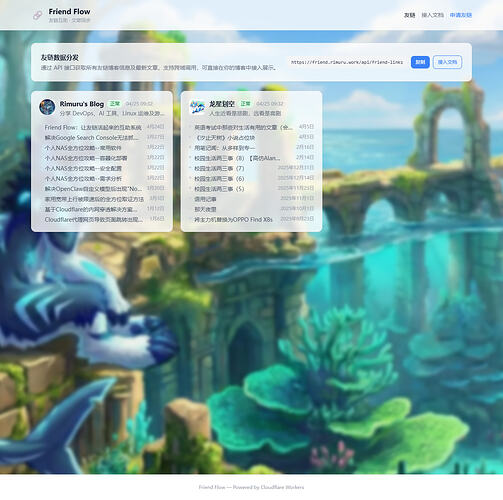
Task: Click the 龙屋划空 tagline under its title
Action: tap(245, 113)
